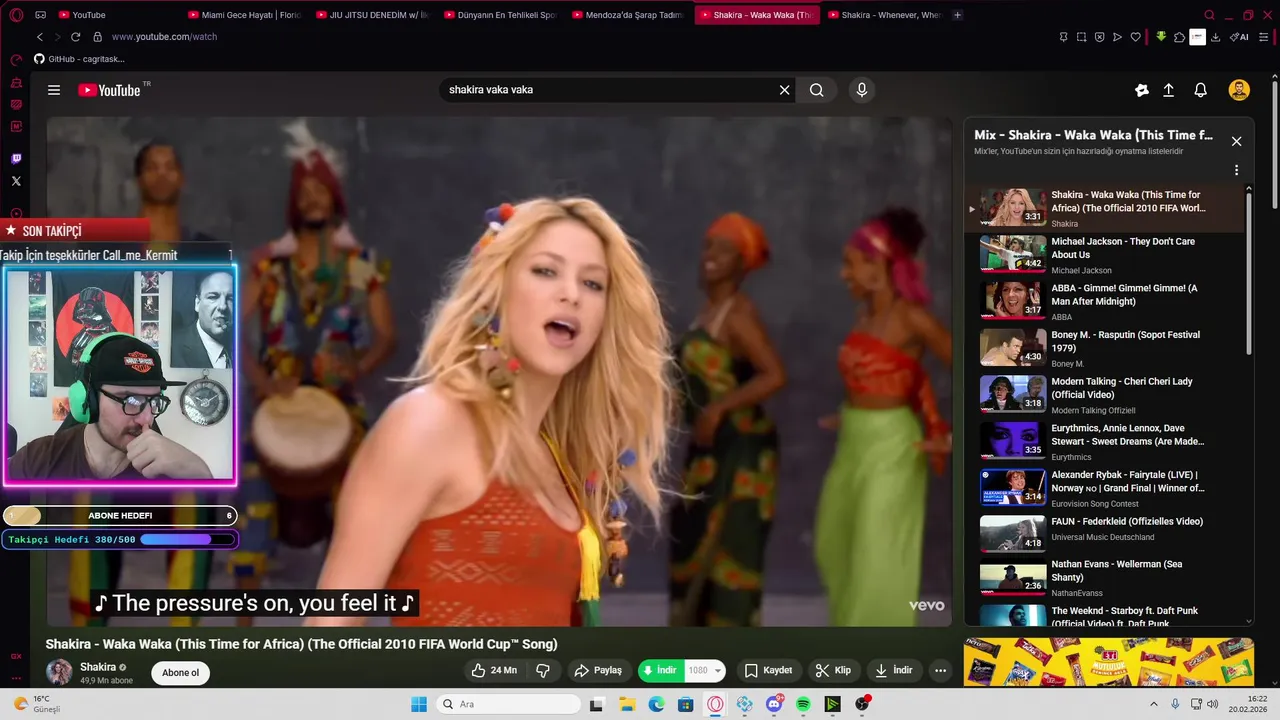This screenshot has width=1280, height=720.
Task: Open the YouTube sparkle icon in the header
Action: click(1142, 90)
